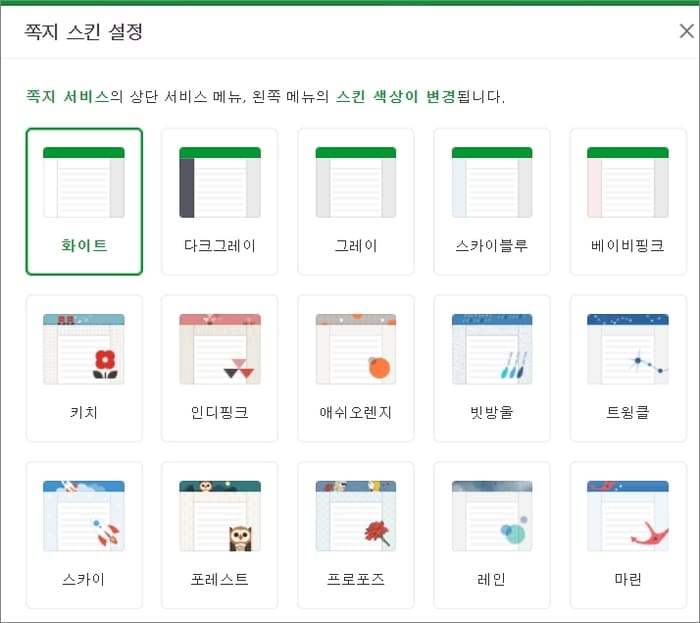Choose the 베이비핑크 skin option
The height and width of the screenshot is (623, 700).
628,182
